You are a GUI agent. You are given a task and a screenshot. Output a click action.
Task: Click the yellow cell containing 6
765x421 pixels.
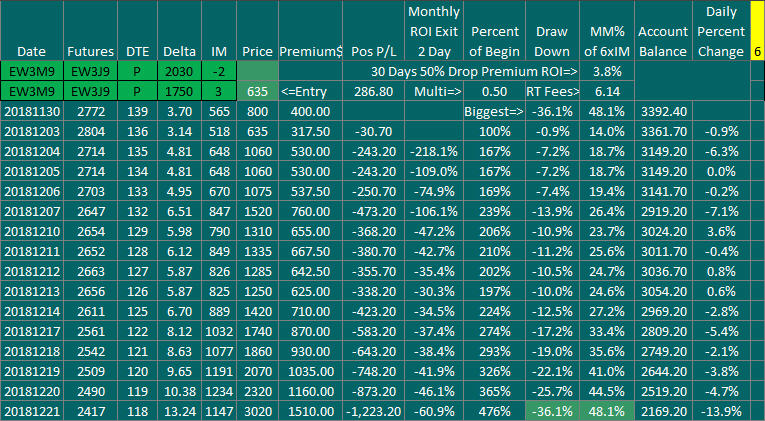(757, 30)
